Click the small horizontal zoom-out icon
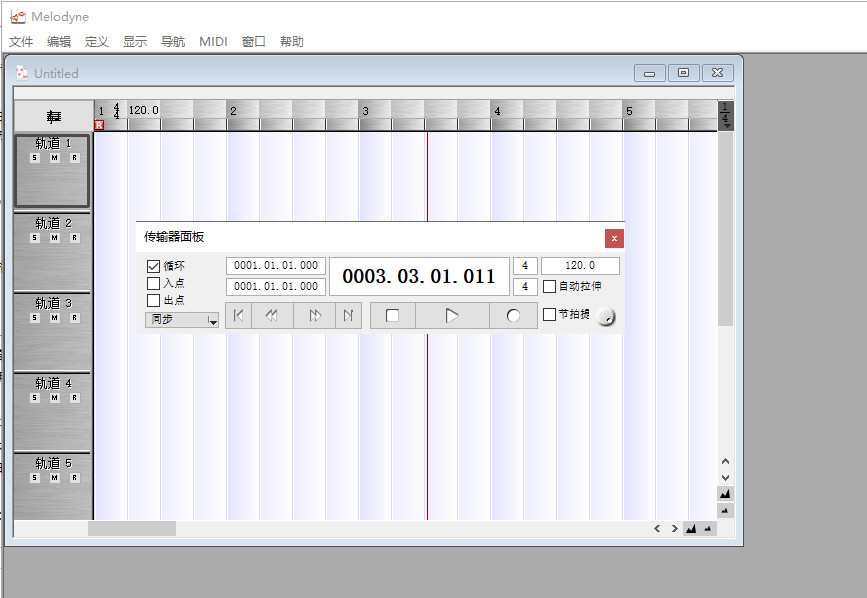Screen dimensions: 867x598 [x=708, y=529]
